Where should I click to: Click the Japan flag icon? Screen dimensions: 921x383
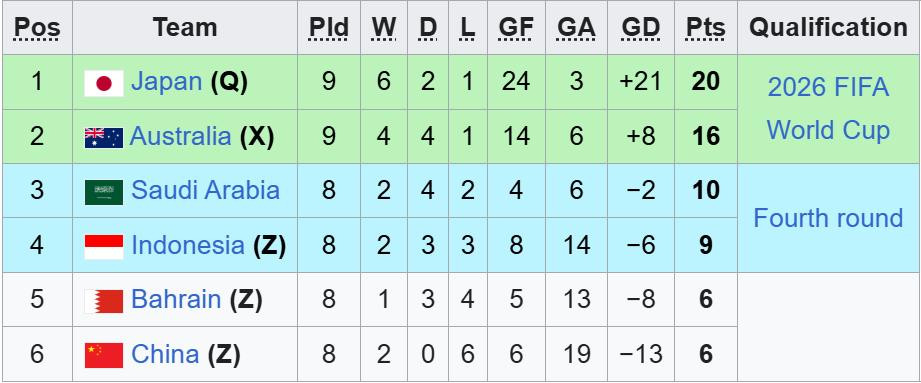coord(104,83)
